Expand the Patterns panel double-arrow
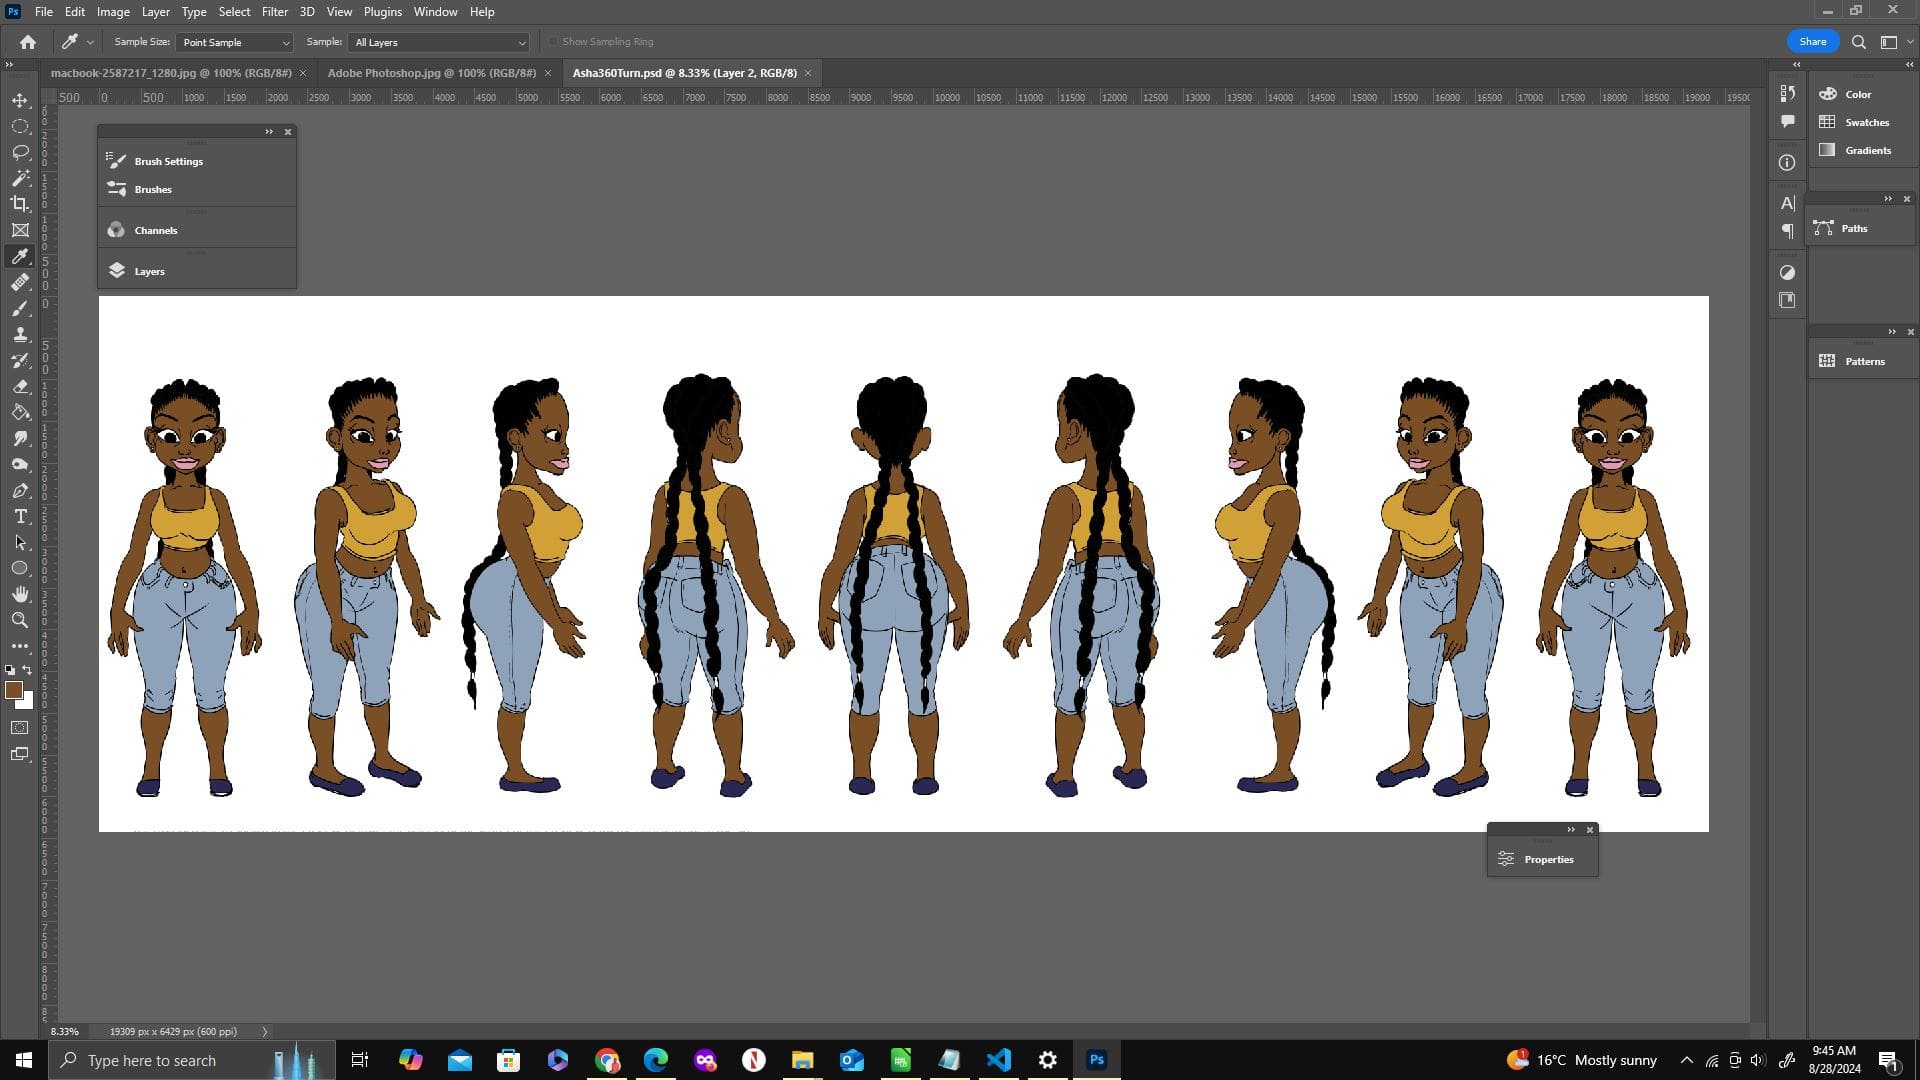 coord(1892,332)
